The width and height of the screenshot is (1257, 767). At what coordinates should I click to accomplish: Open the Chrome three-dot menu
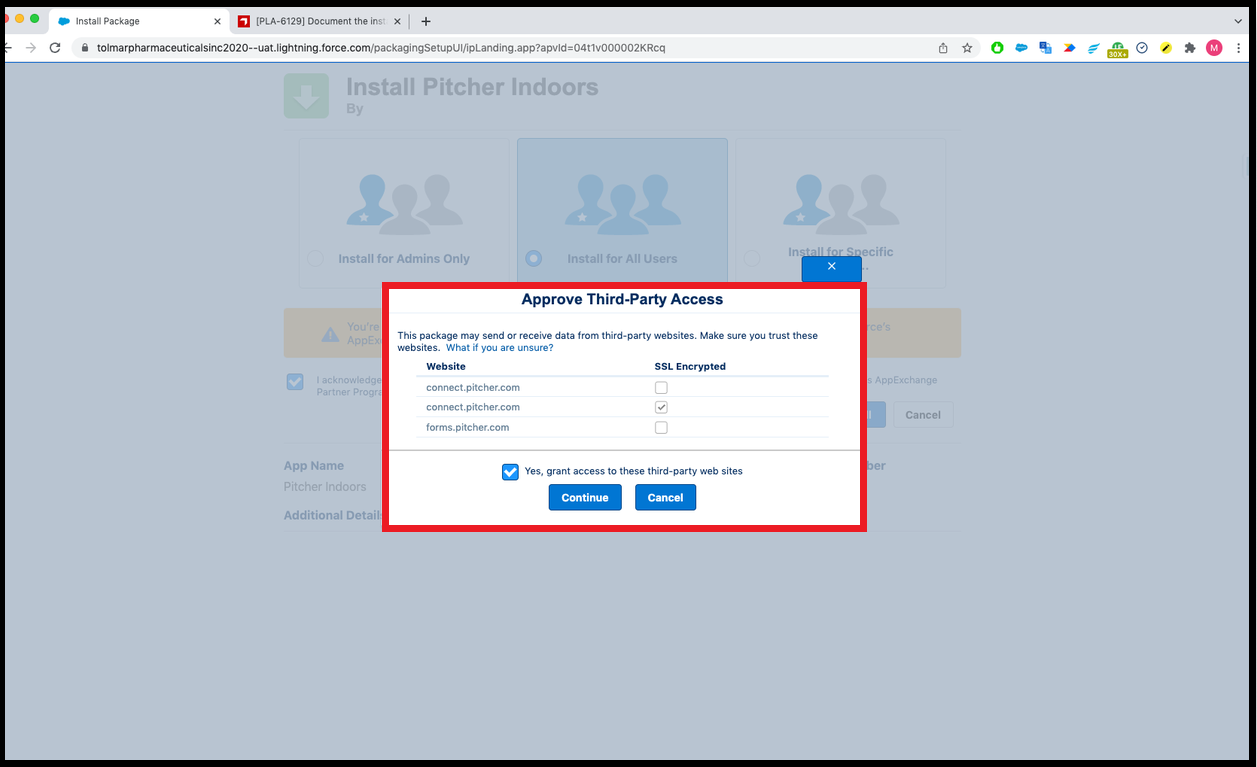[1240, 48]
